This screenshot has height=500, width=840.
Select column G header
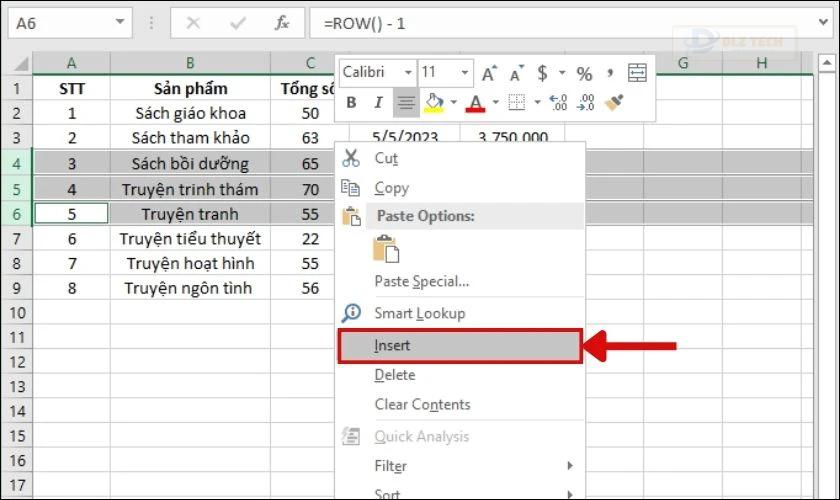(x=683, y=63)
